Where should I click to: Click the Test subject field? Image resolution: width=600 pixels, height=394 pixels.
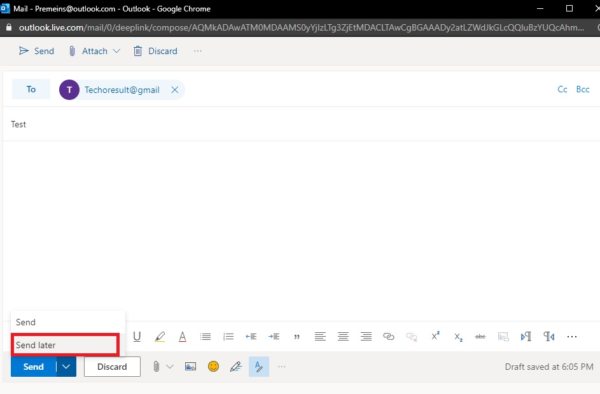coord(302,124)
